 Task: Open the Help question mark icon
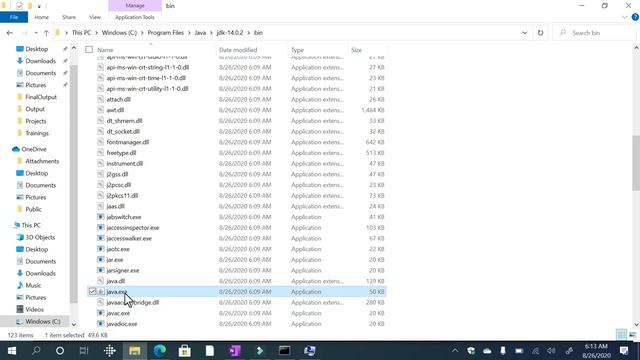pyautogui.click(x=635, y=17)
